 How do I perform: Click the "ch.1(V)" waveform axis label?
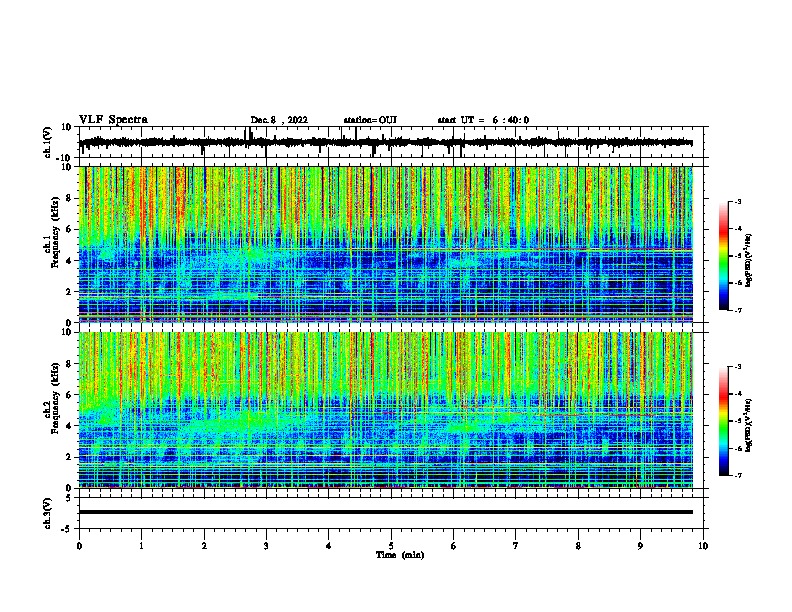[x=47, y=142]
